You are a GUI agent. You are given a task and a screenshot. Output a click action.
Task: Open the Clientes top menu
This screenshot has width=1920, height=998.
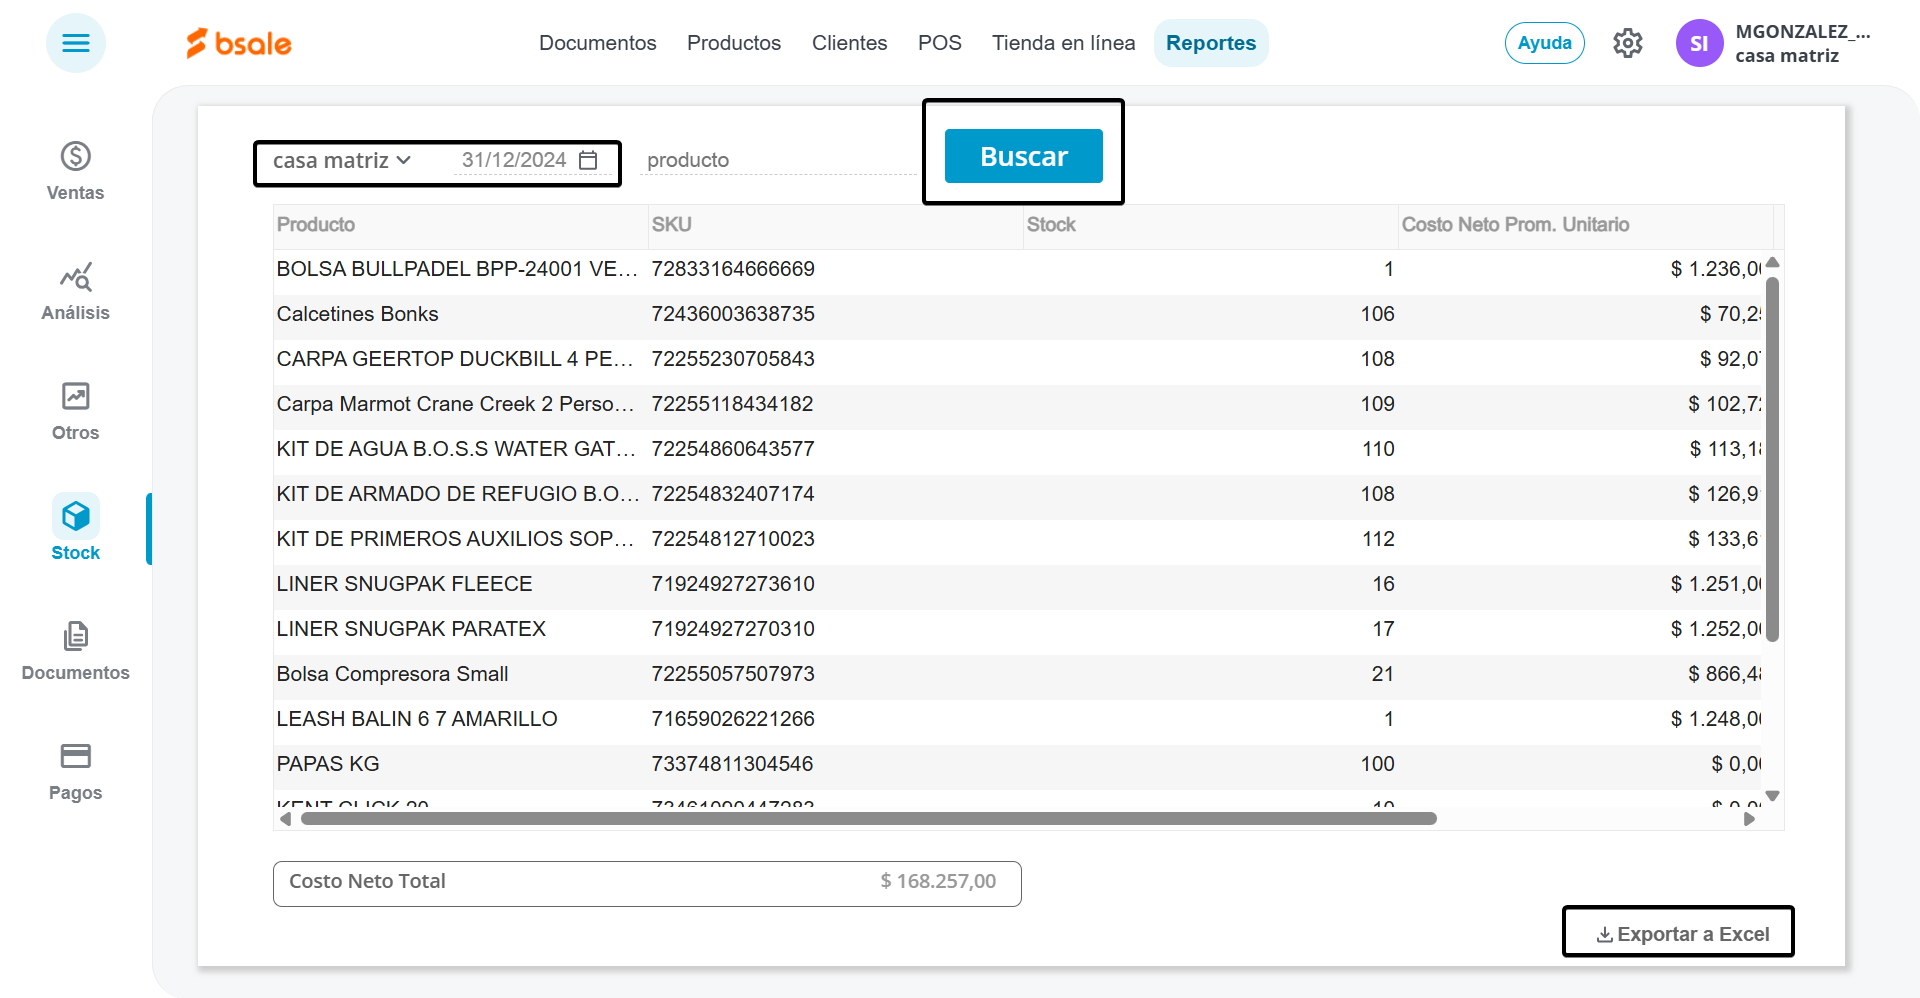click(x=850, y=43)
